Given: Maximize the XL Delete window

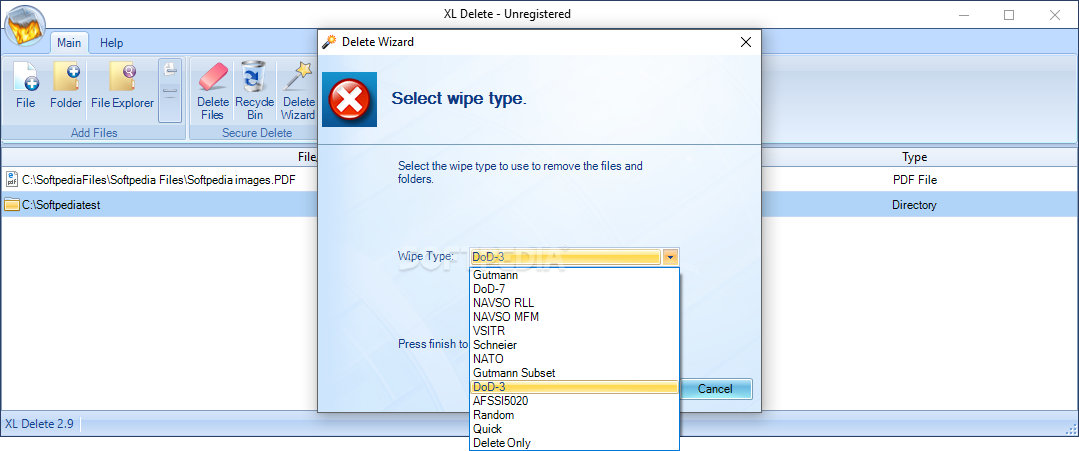Looking at the screenshot, I should tap(1009, 14).
